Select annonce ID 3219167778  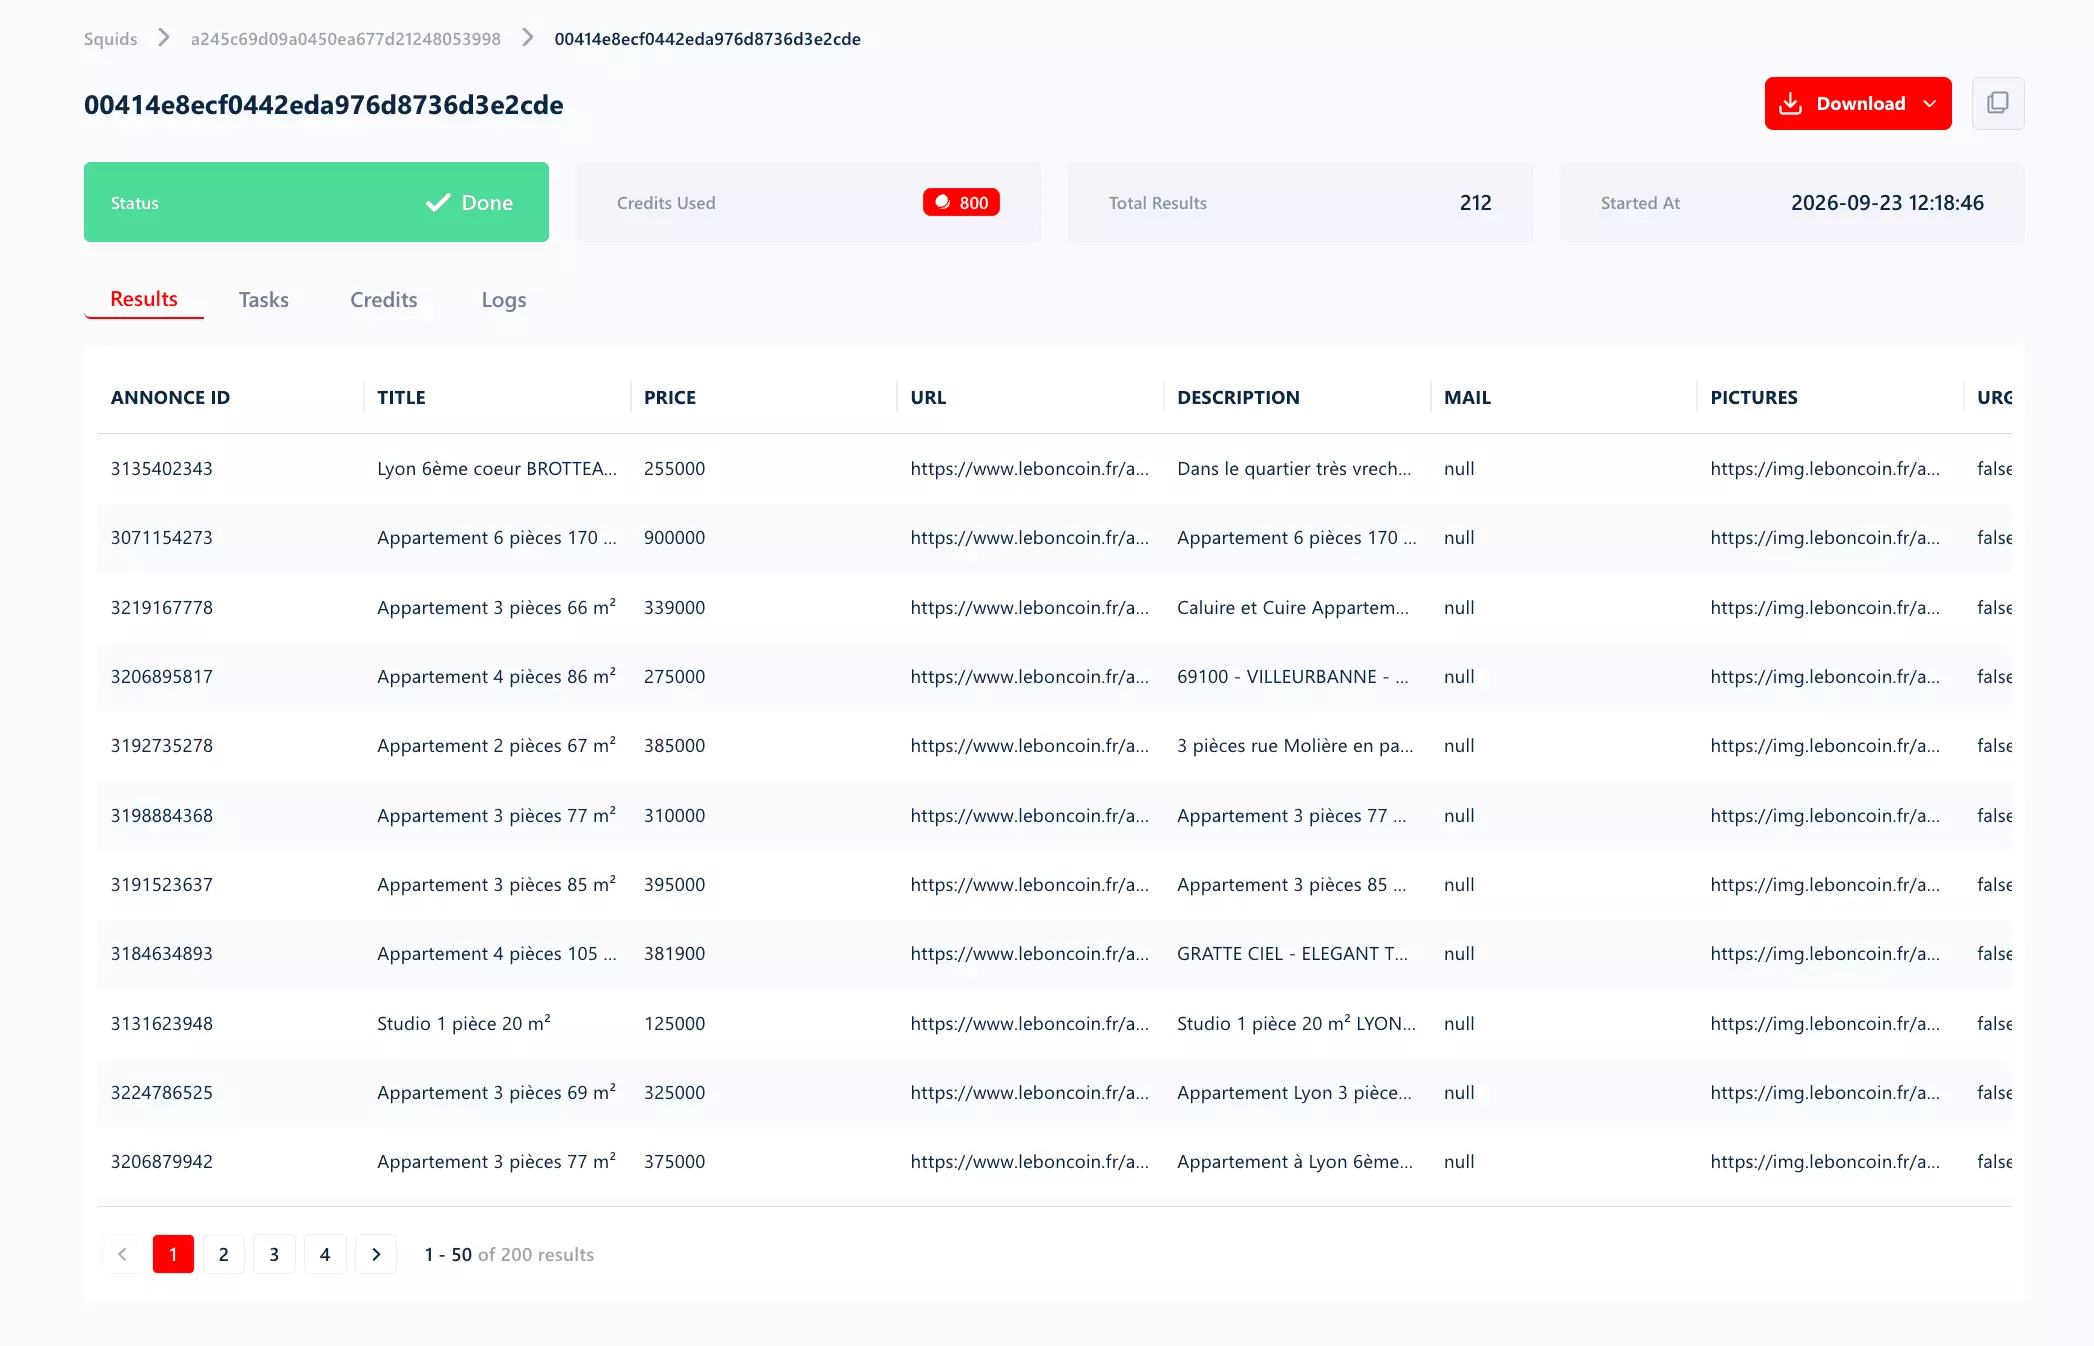pos(162,607)
